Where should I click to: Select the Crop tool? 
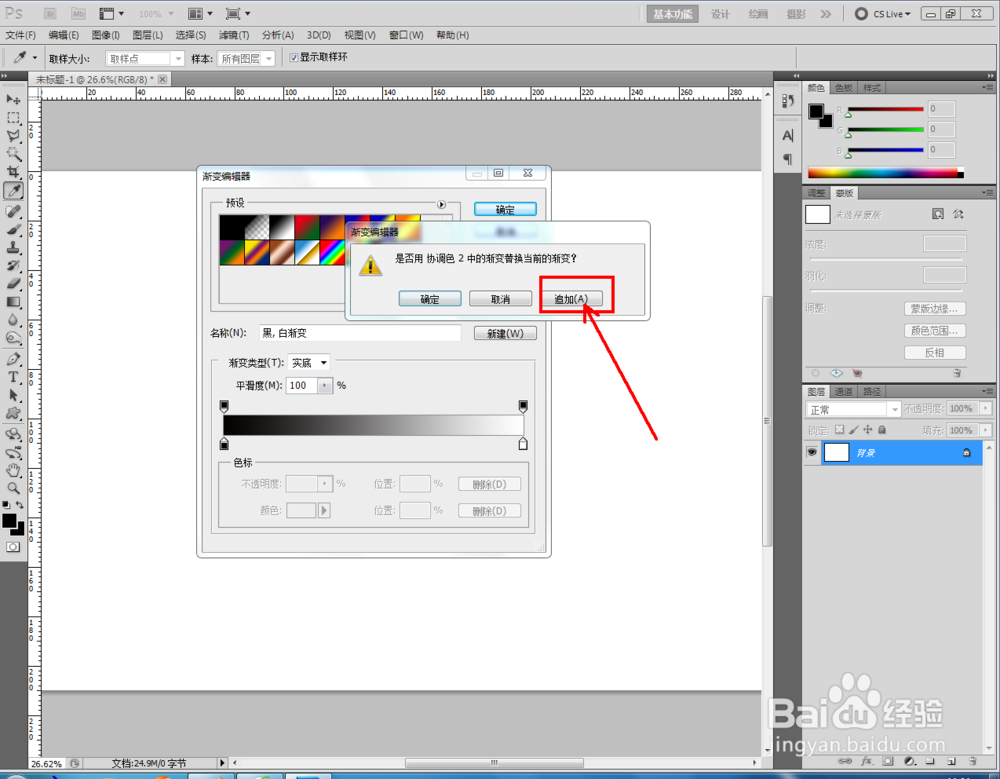(13, 172)
